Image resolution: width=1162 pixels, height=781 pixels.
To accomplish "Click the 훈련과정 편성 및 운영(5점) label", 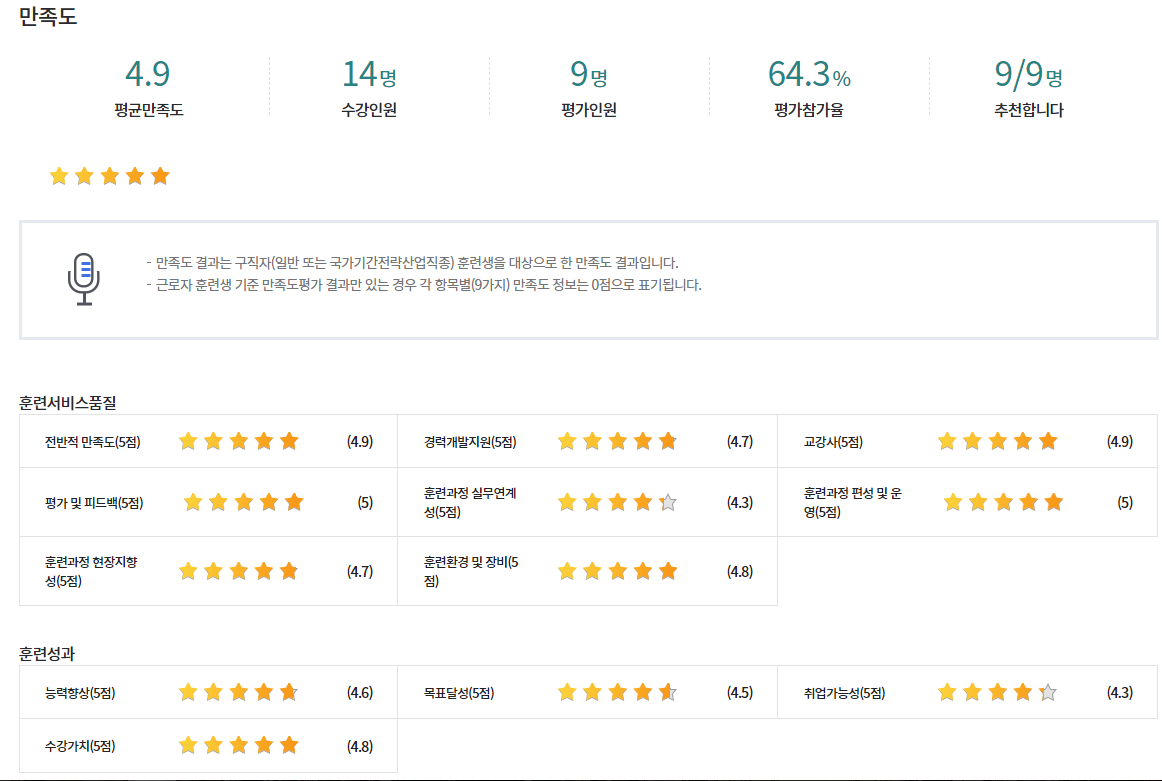I will point(852,502).
